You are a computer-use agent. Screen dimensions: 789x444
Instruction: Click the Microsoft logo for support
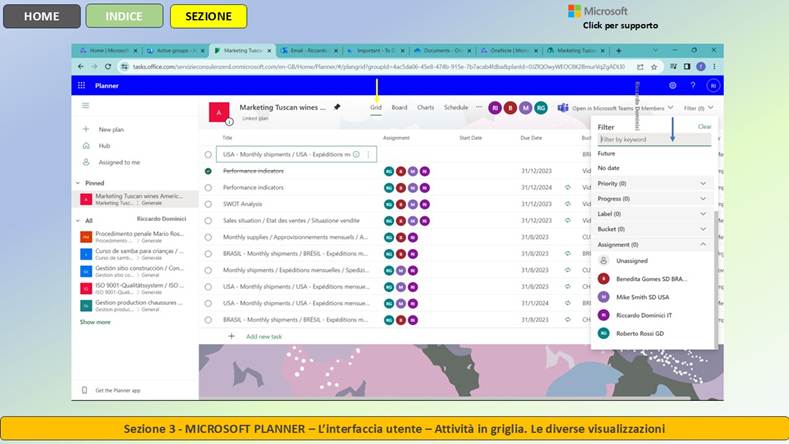click(x=597, y=11)
